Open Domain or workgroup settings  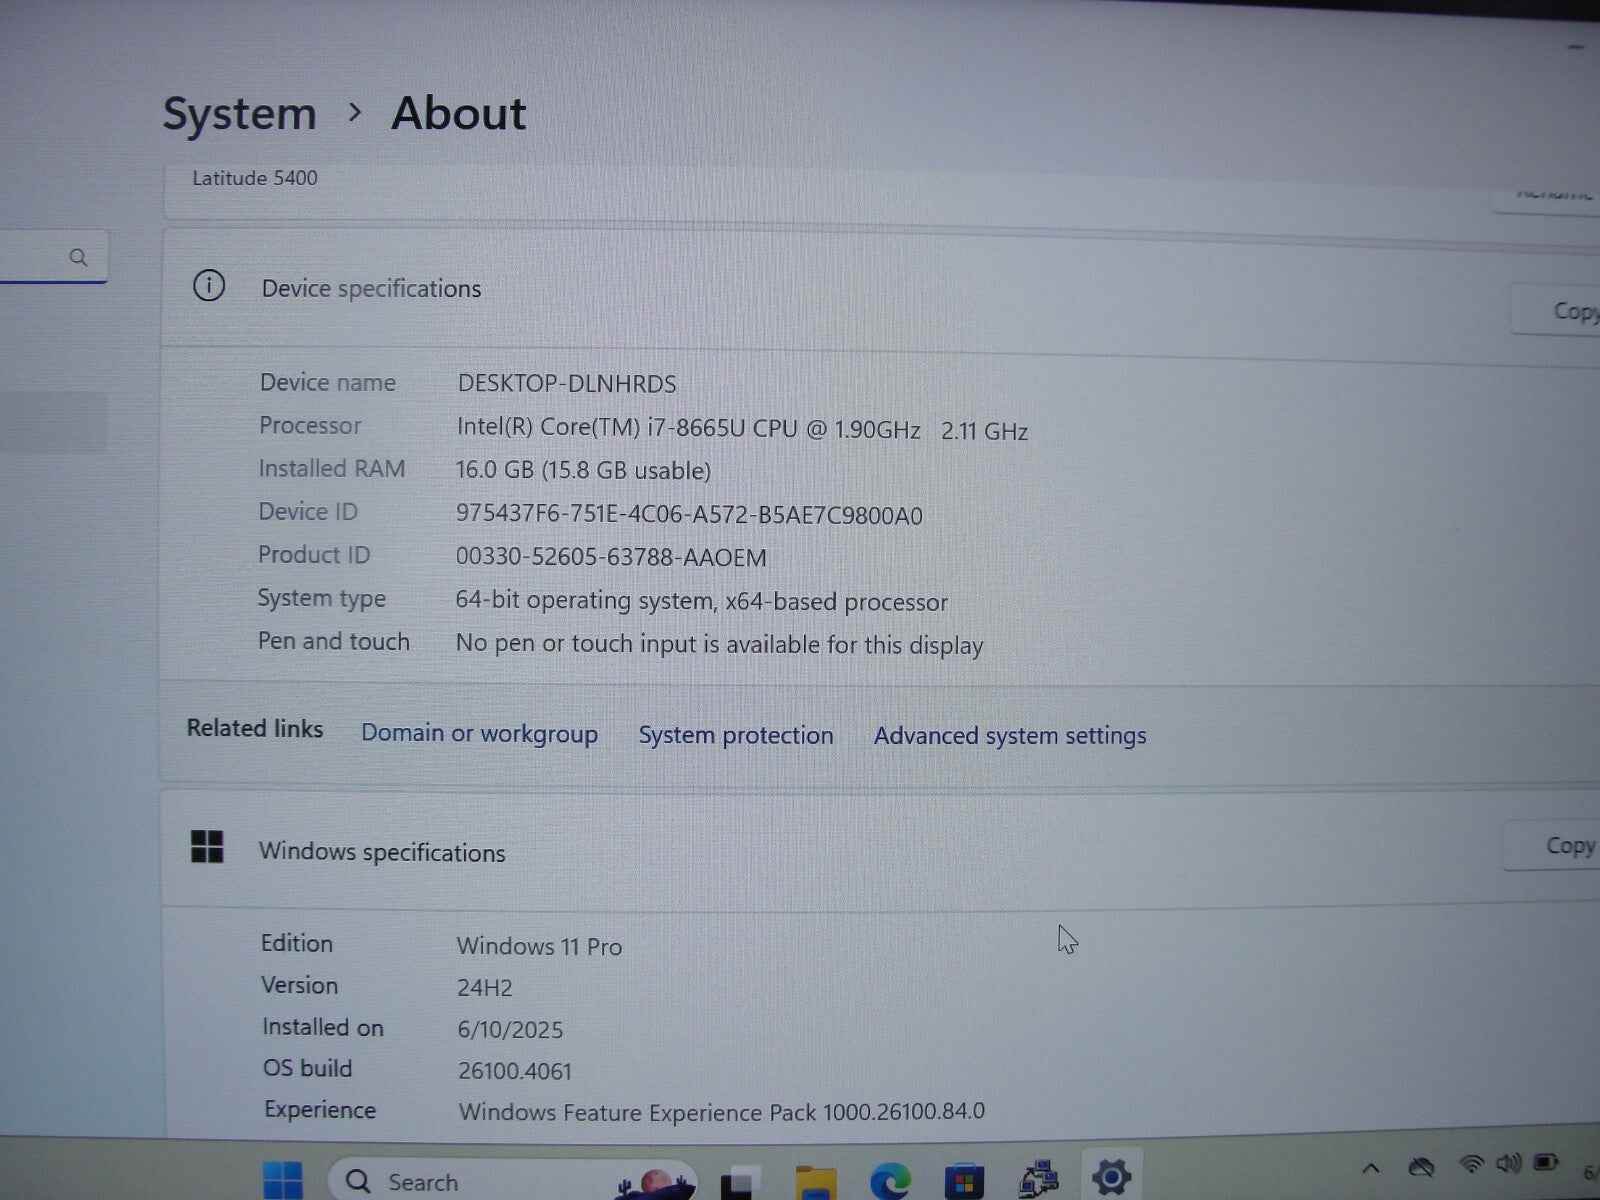pyautogui.click(x=479, y=734)
